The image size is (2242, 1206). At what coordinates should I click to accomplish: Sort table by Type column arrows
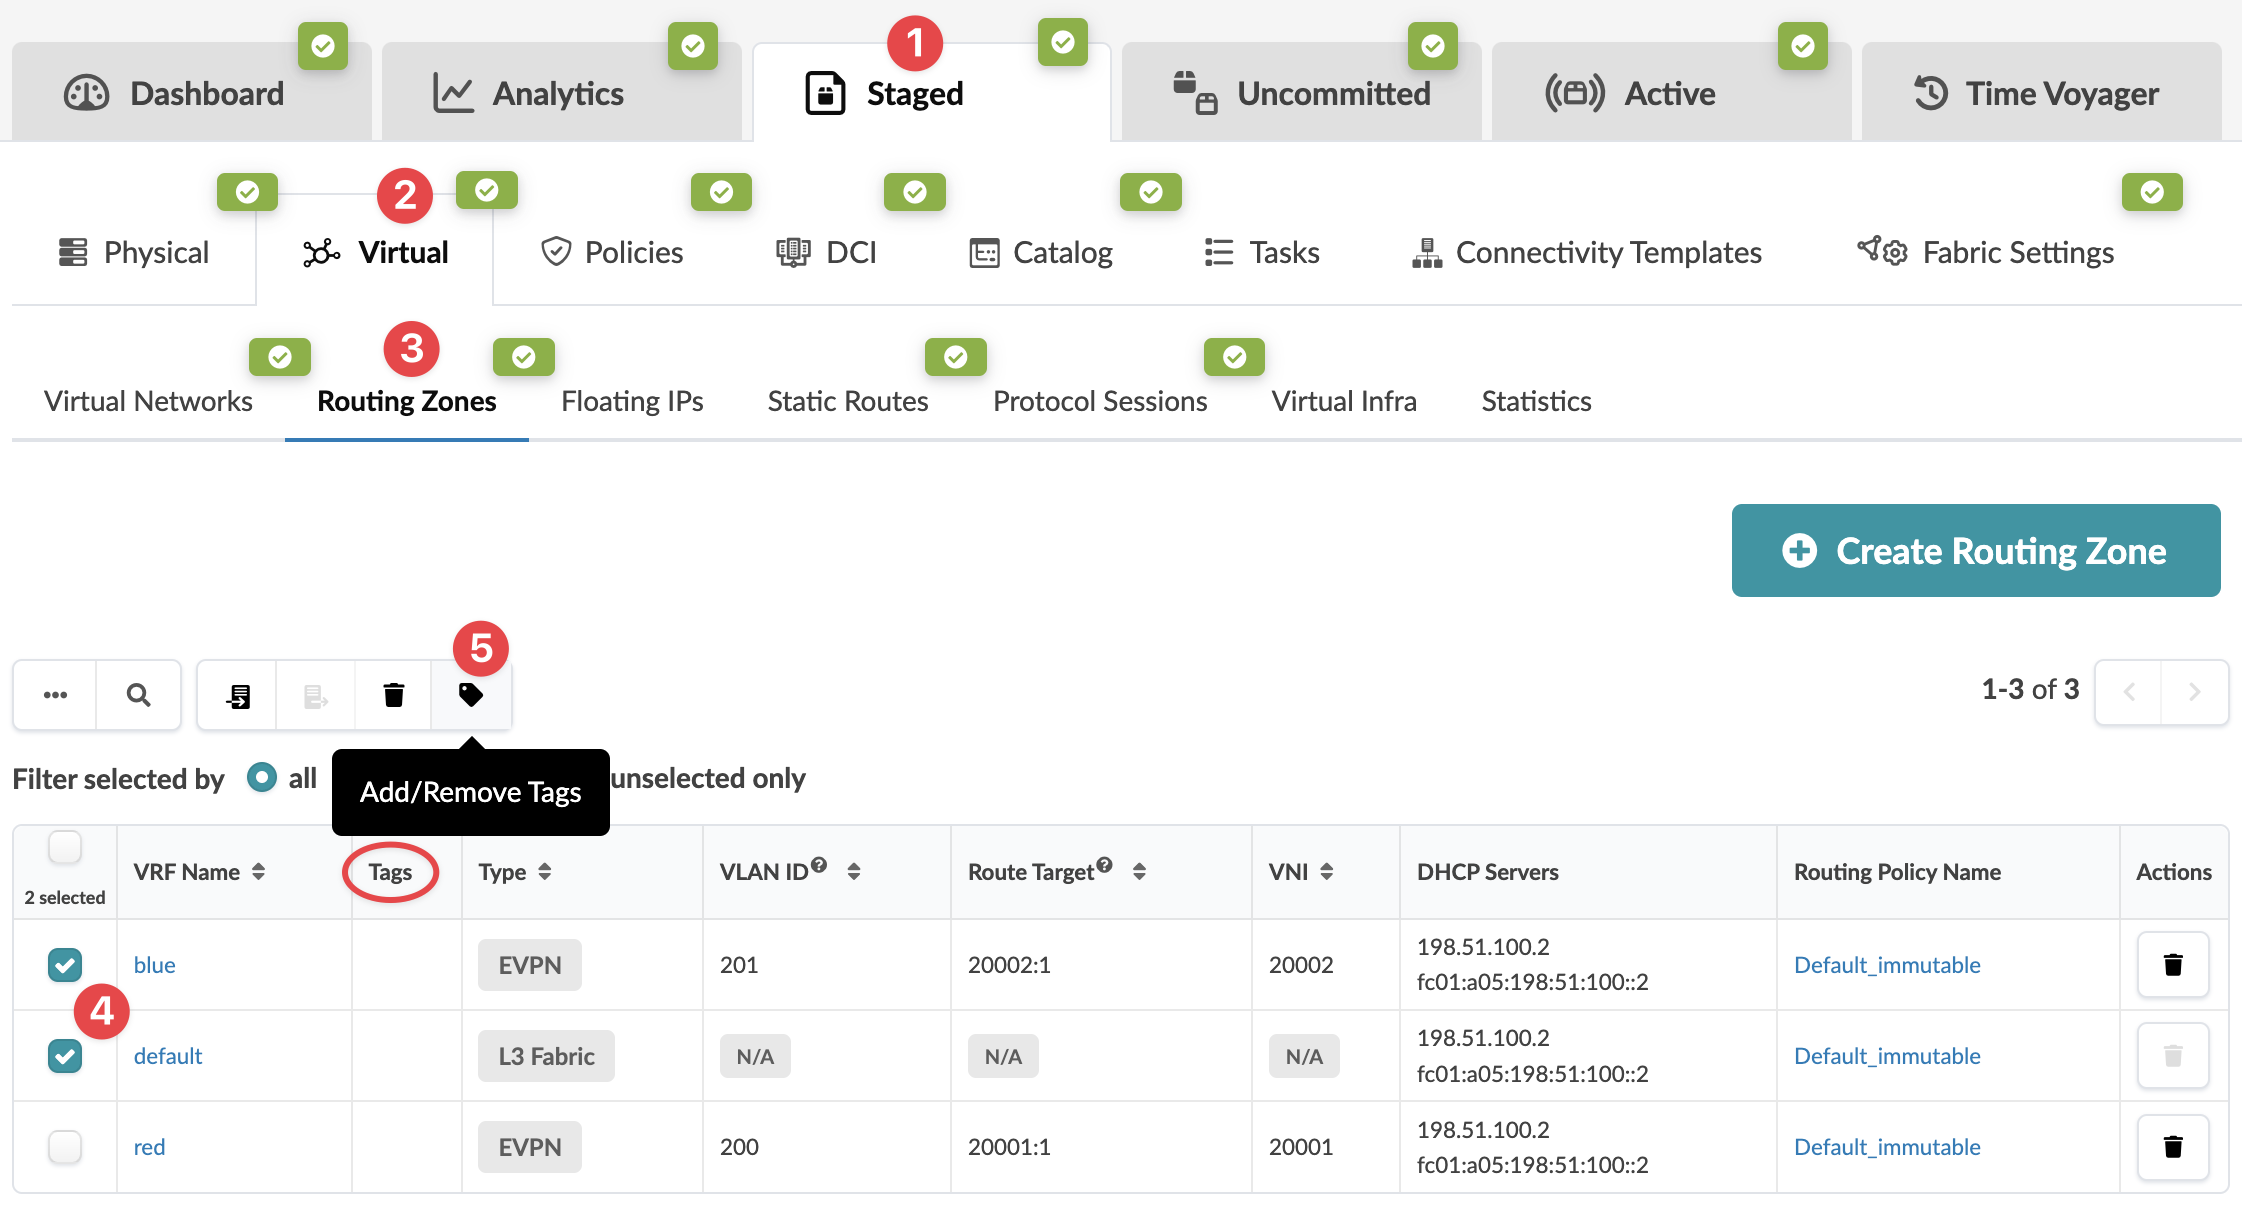[545, 872]
